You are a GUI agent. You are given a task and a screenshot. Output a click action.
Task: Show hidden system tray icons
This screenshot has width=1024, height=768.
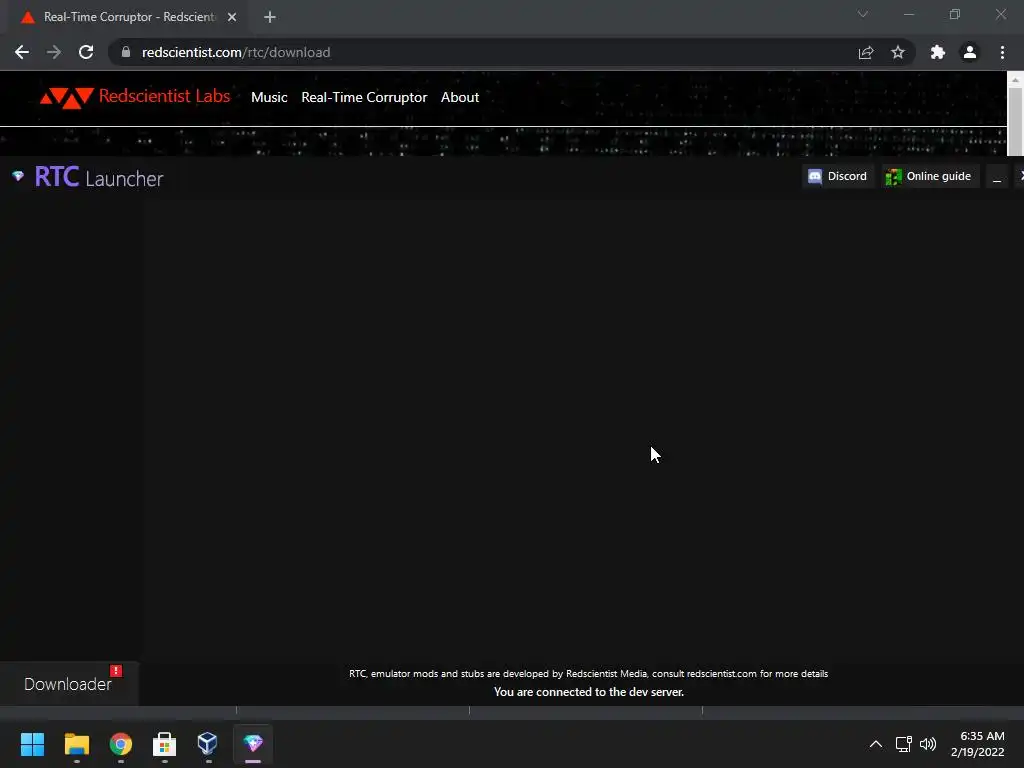coord(876,744)
